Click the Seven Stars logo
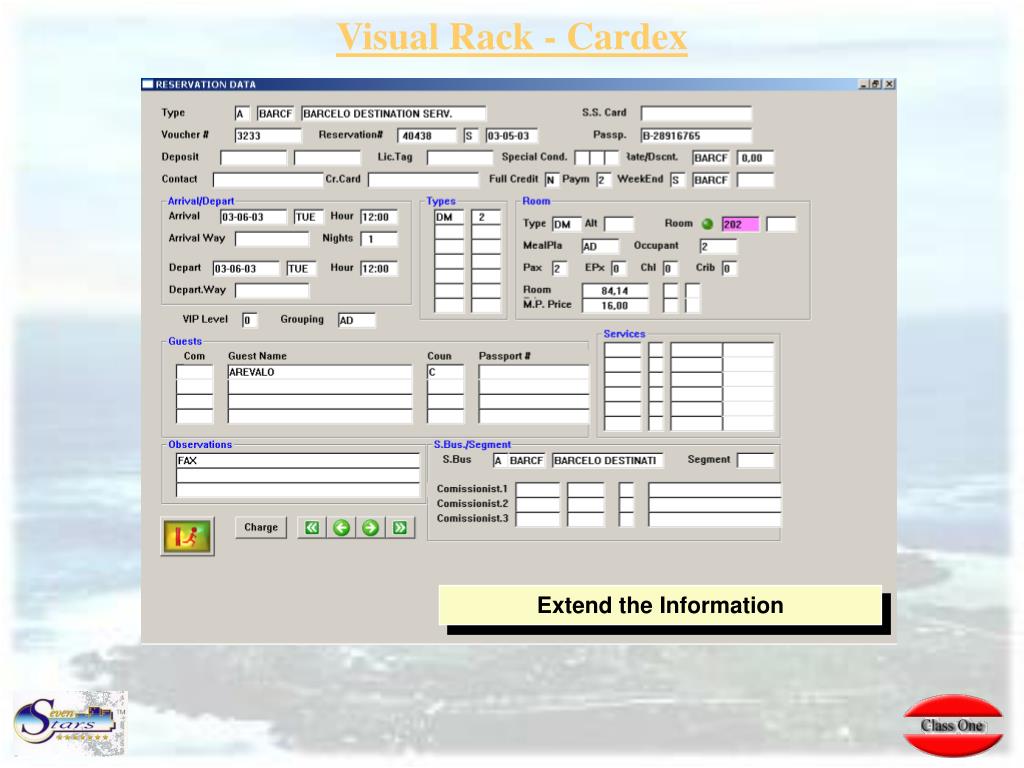 tap(69, 724)
